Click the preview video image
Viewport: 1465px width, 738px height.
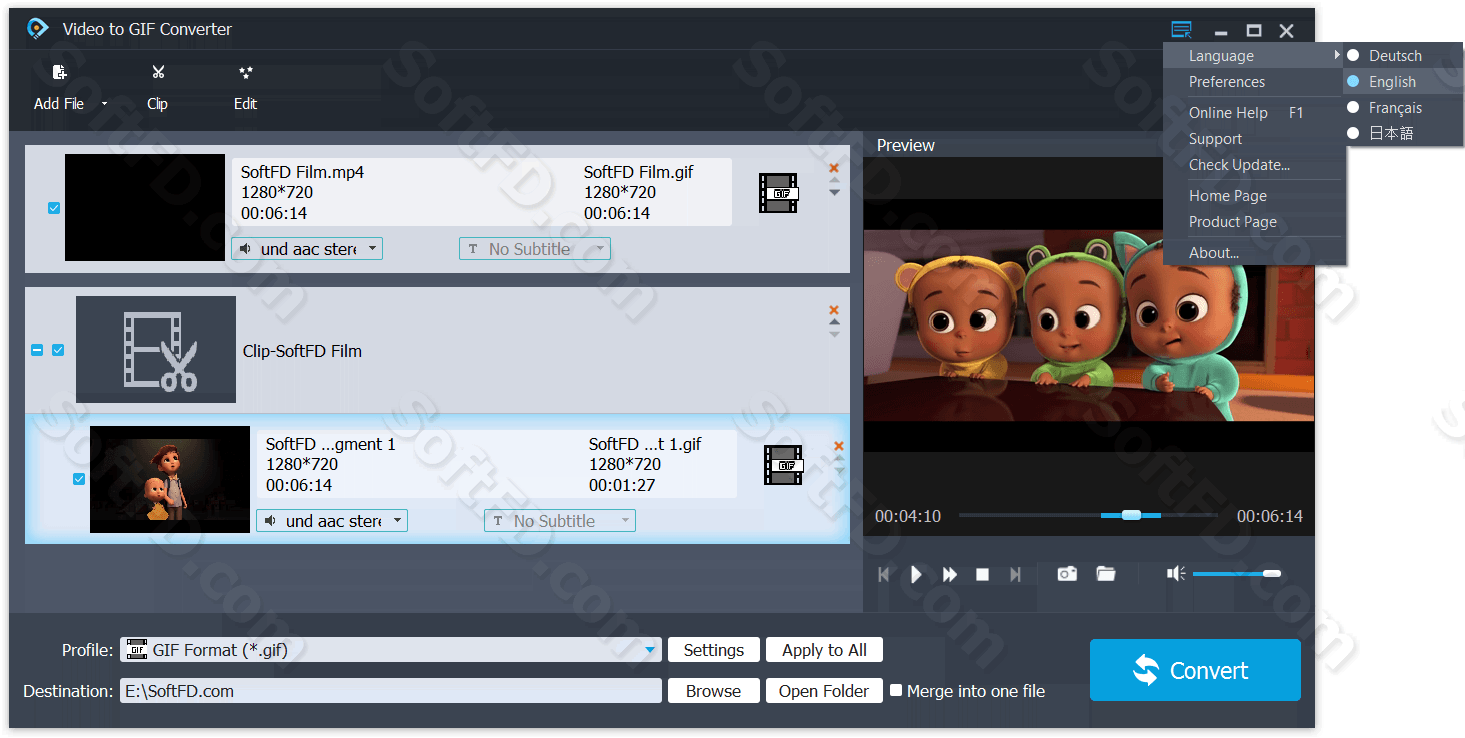coord(1089,326)
